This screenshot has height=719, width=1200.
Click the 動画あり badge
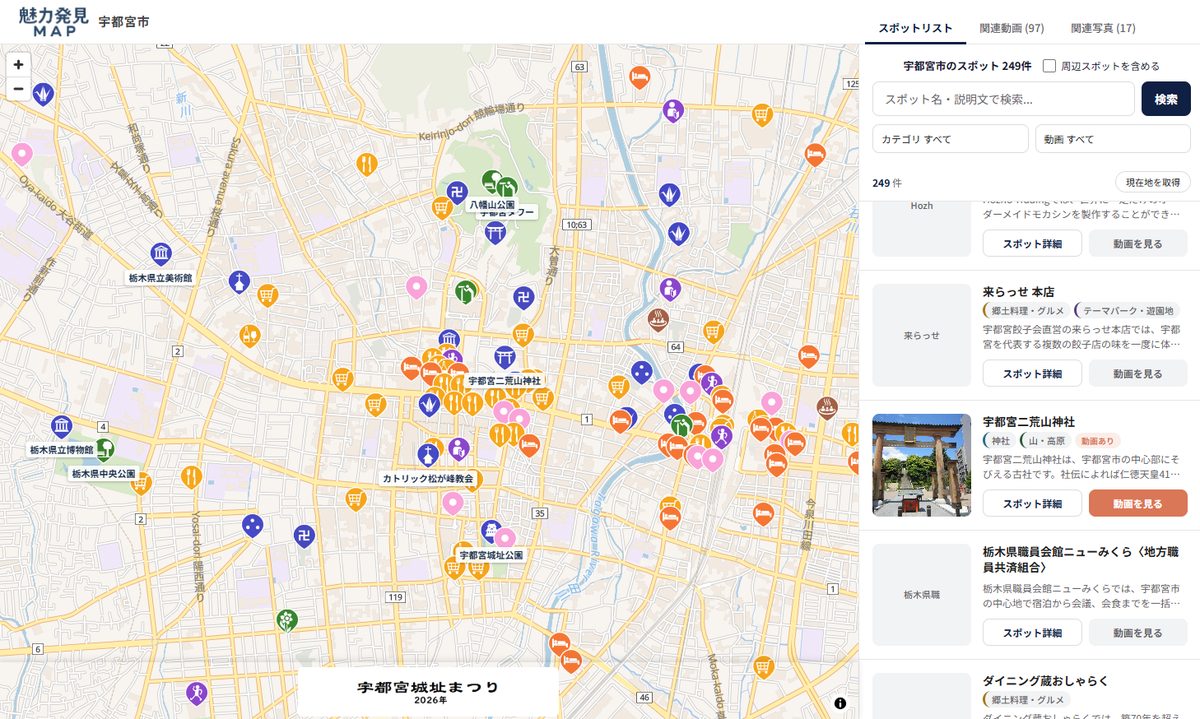coord(1100,441)
